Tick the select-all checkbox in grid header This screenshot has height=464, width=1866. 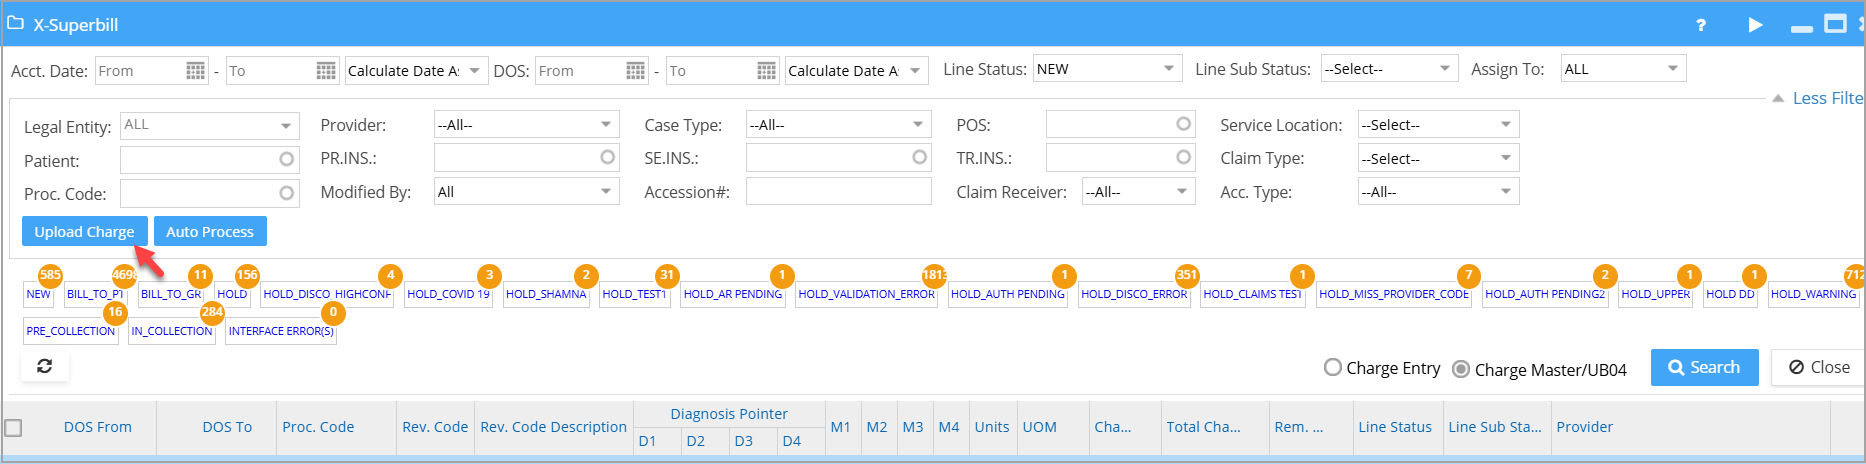click(x=14, y=428)
